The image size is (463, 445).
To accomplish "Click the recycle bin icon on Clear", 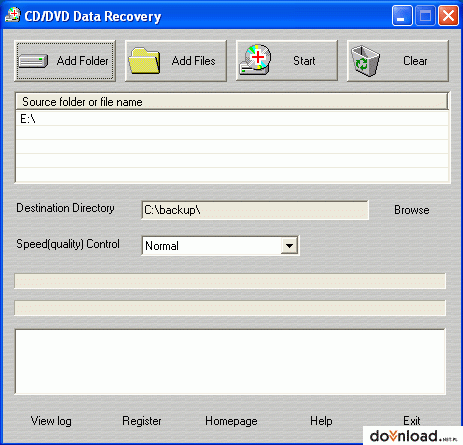I will [365, 61].
